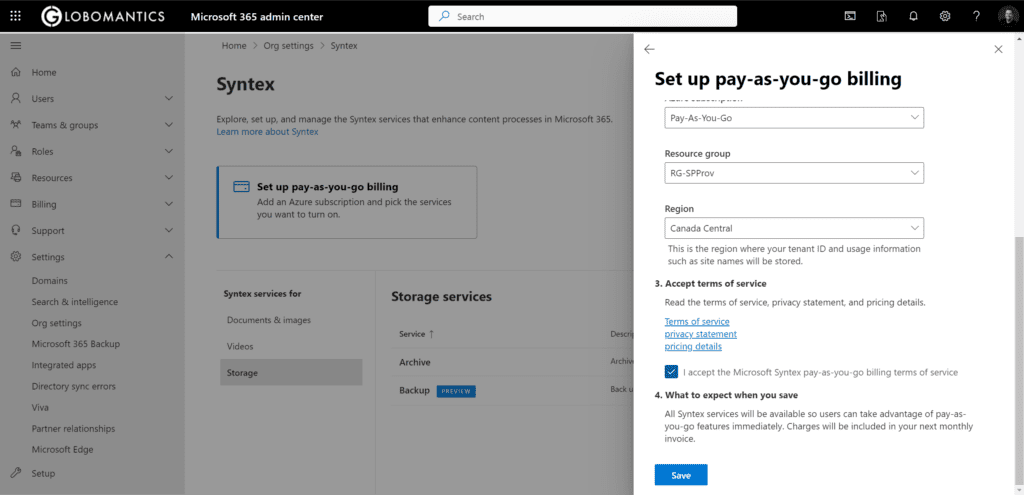Click the Resources icon in sidebar
Image resolution: width=1024 pixels, height=495 pixels.
click(x=16, y=178)
